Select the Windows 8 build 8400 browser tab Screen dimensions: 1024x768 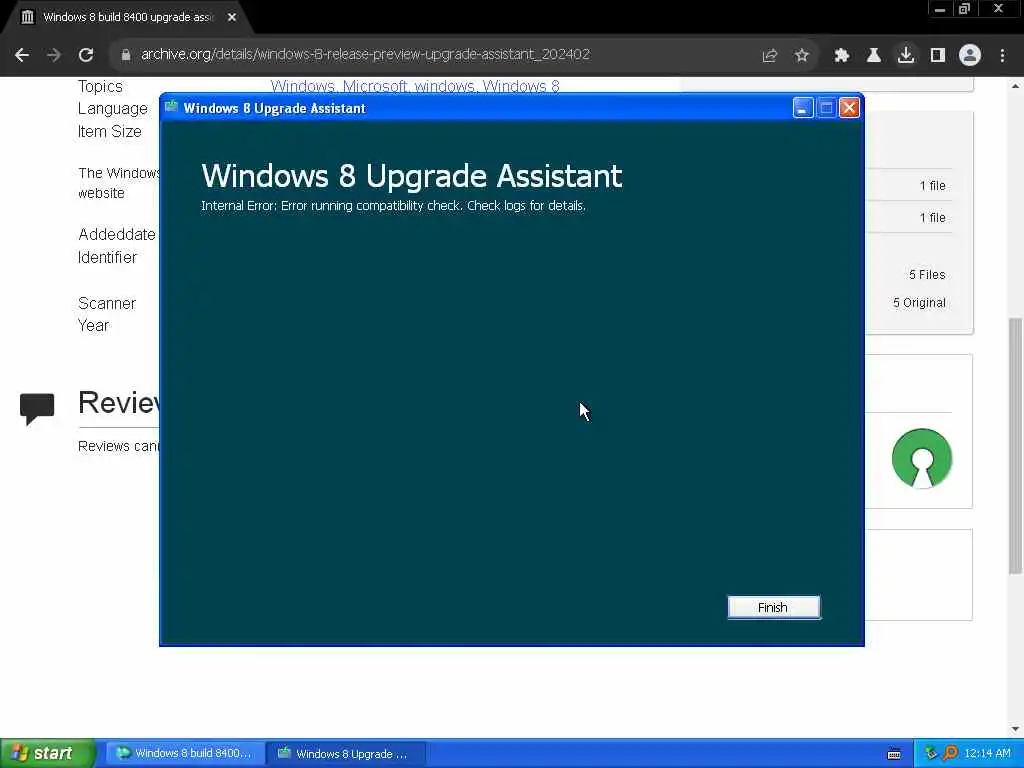[127, 17]
